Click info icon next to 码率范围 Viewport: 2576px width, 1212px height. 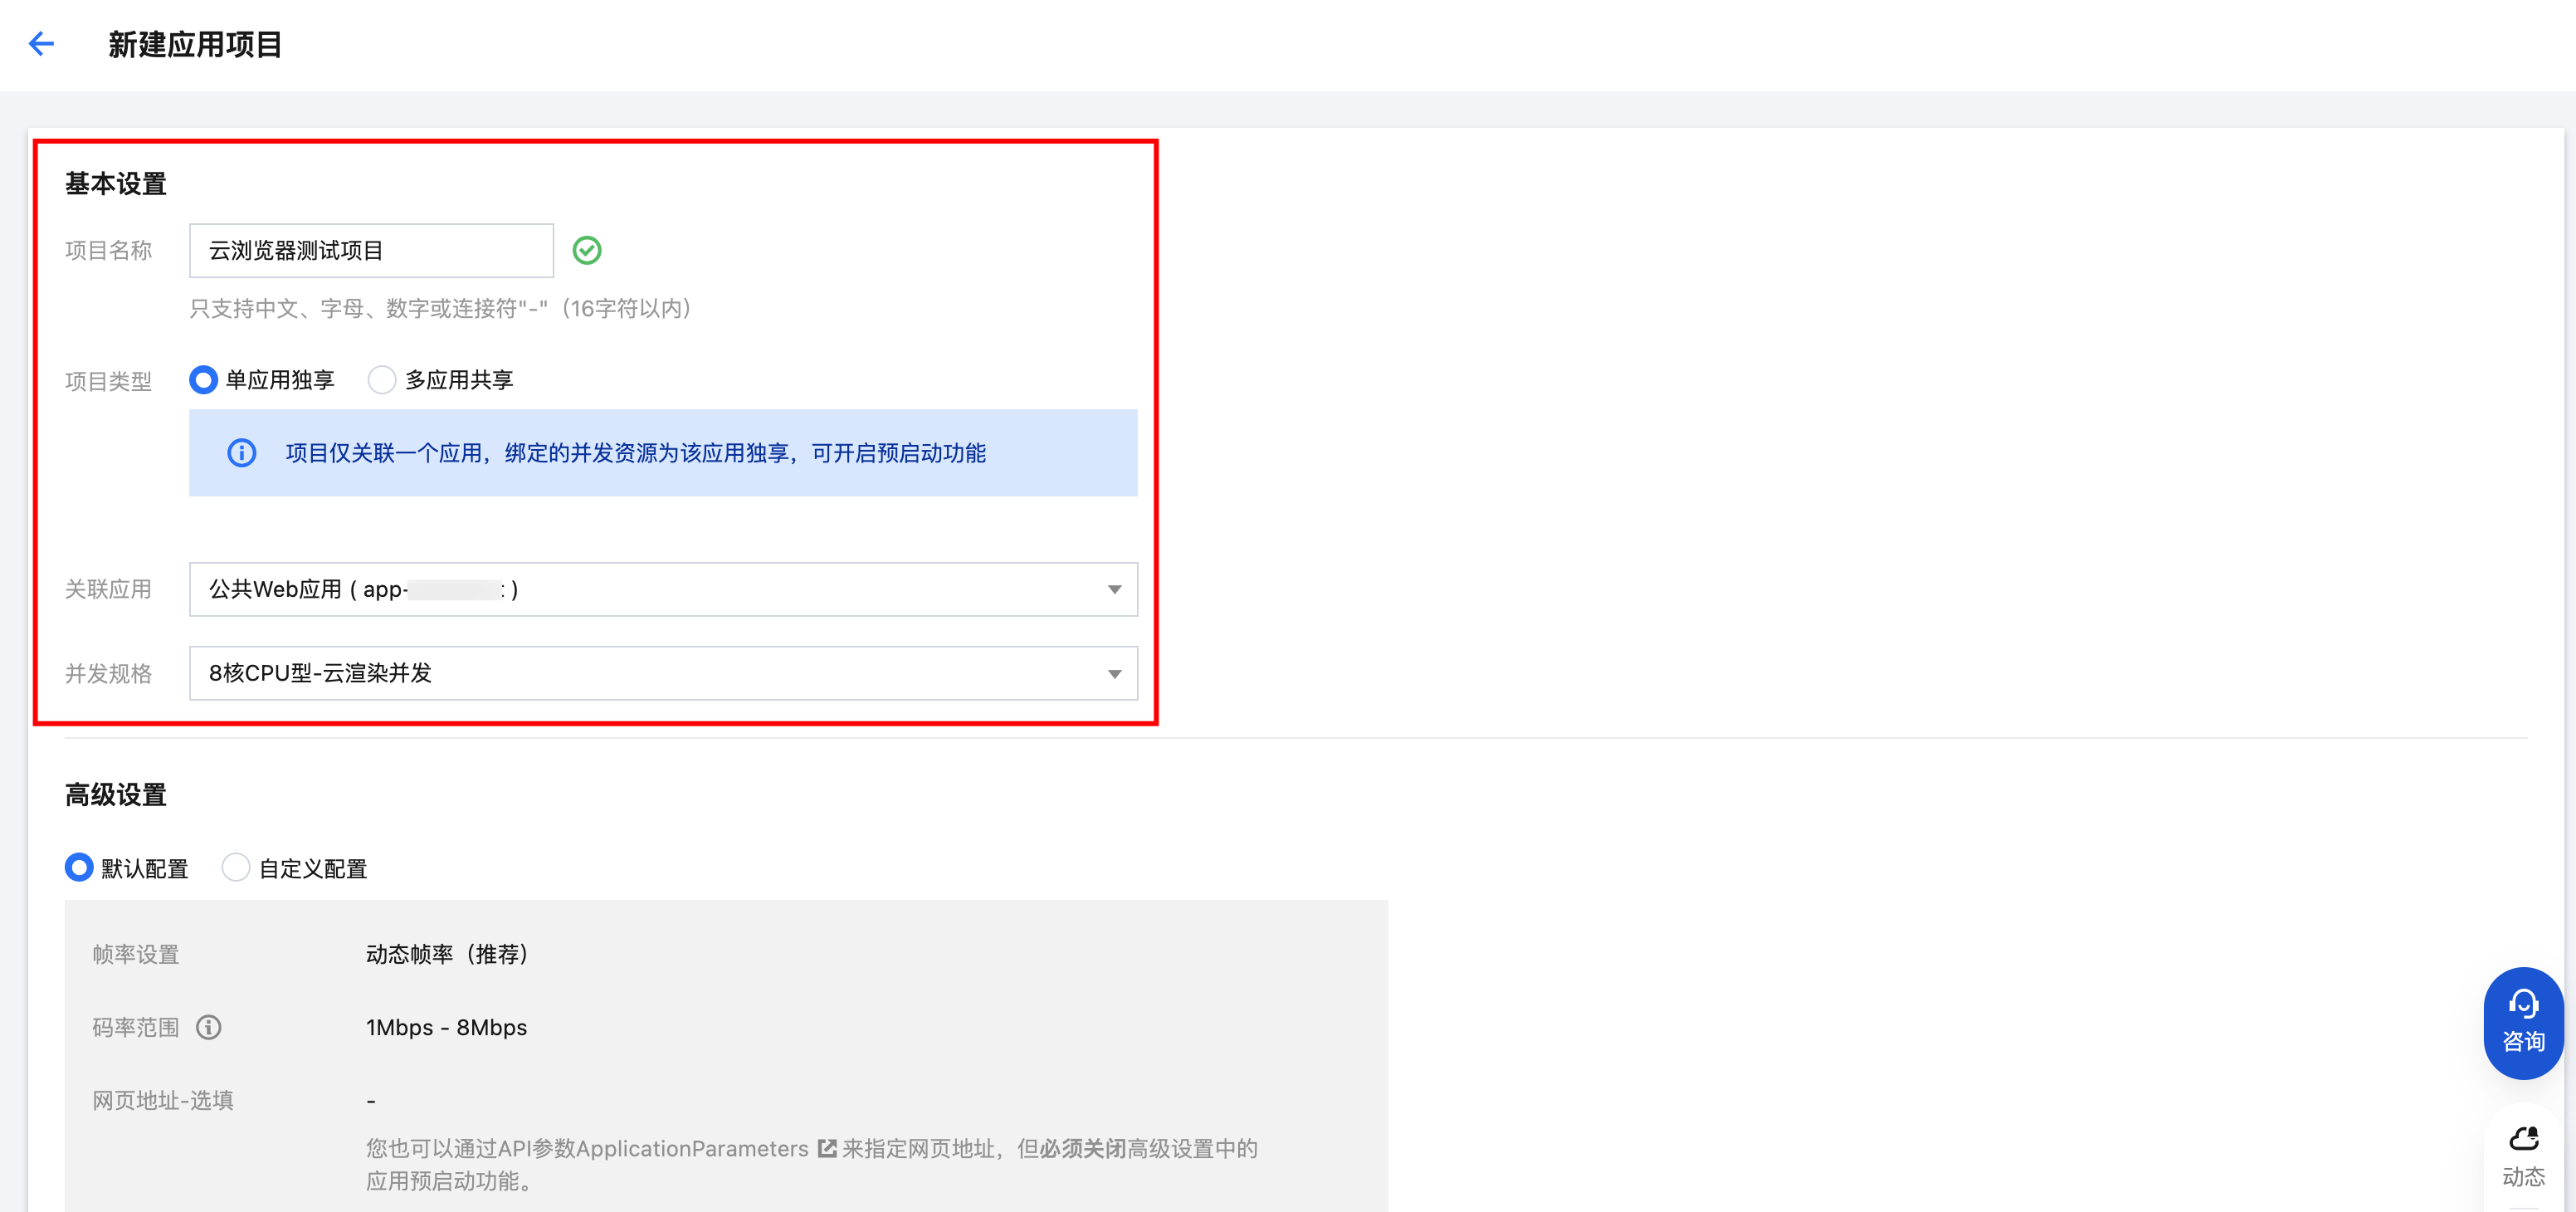(x=208, y=1027)
